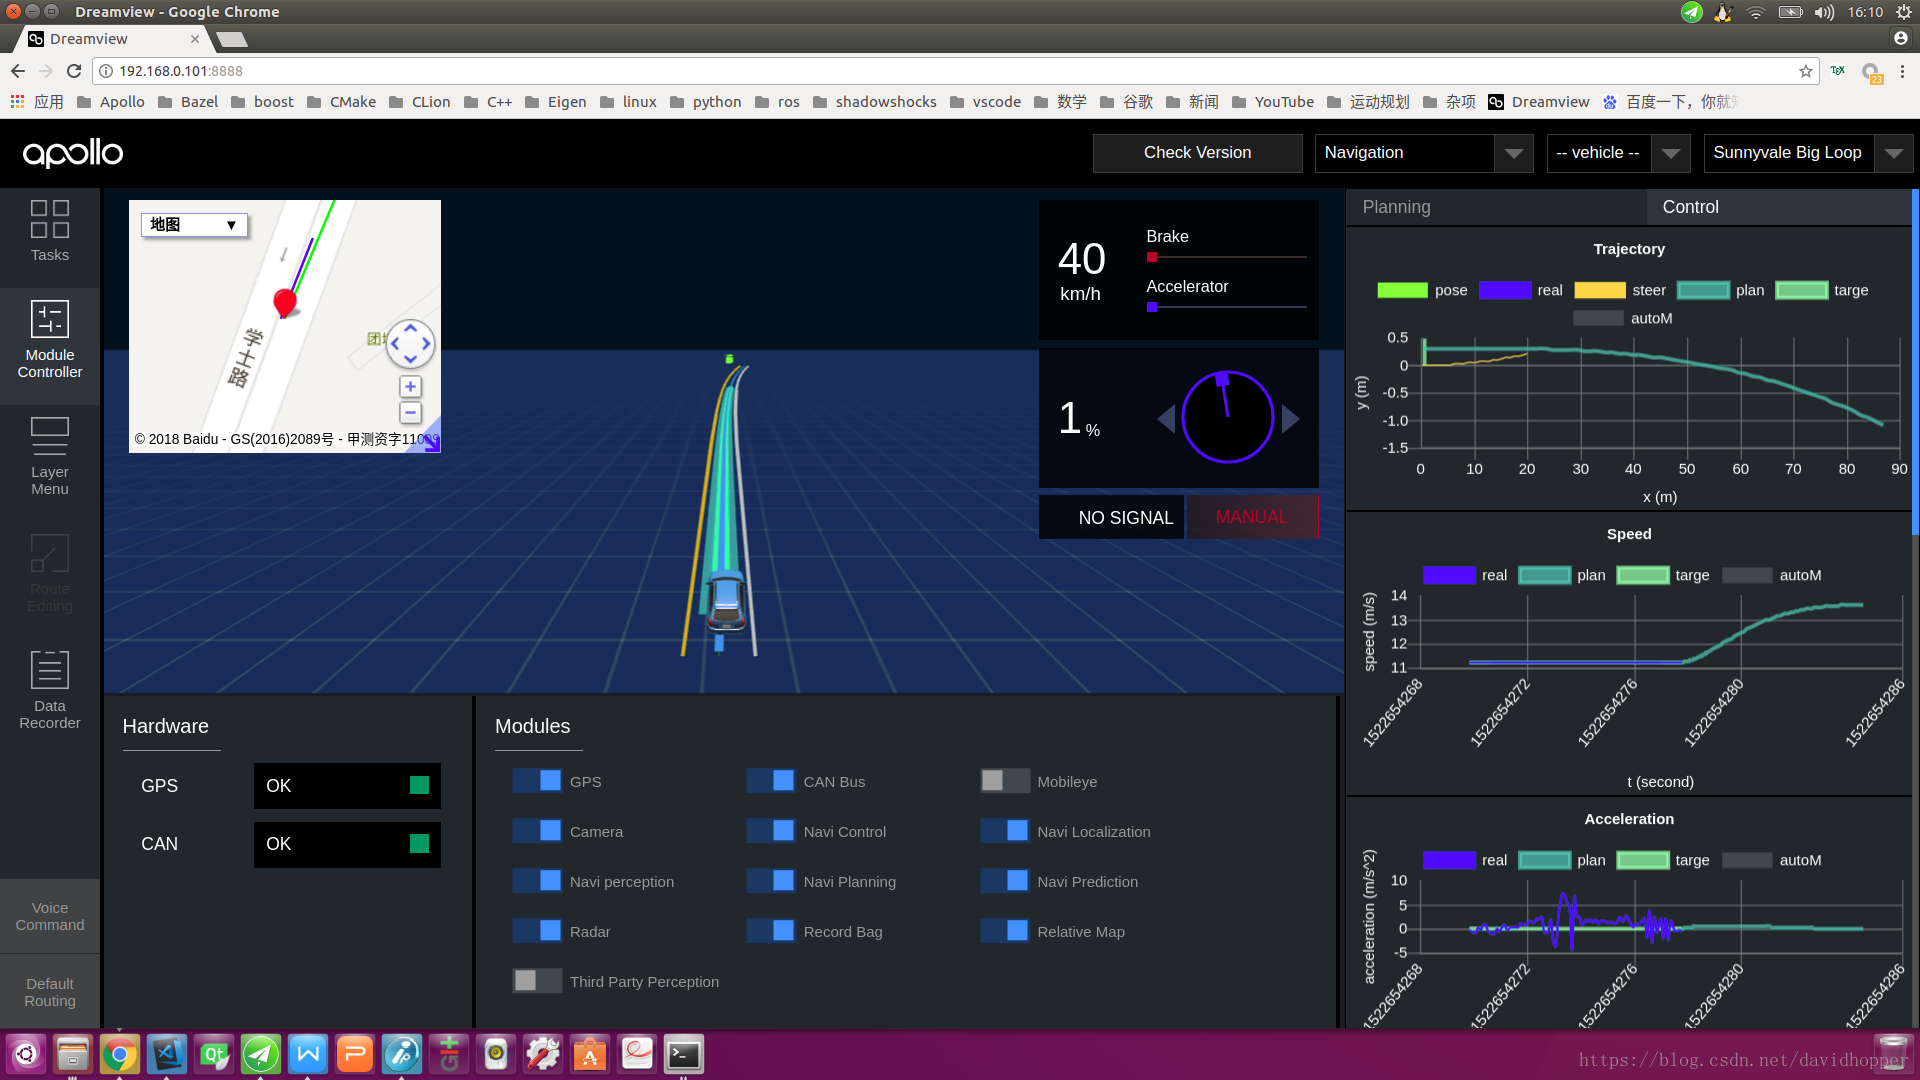The width and height of the screenshot is (1920, 1080).
Task: Click the pose legend color swatch
Action: pyautogui.click(x=1402, y=290)
